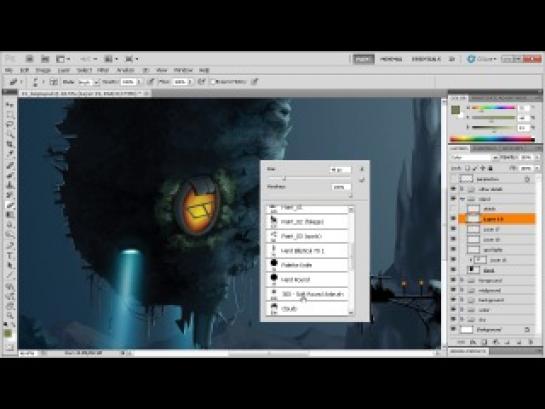Open the Flow slider arrow in options bar
545x409 pixels.
[x=190, y=82]
